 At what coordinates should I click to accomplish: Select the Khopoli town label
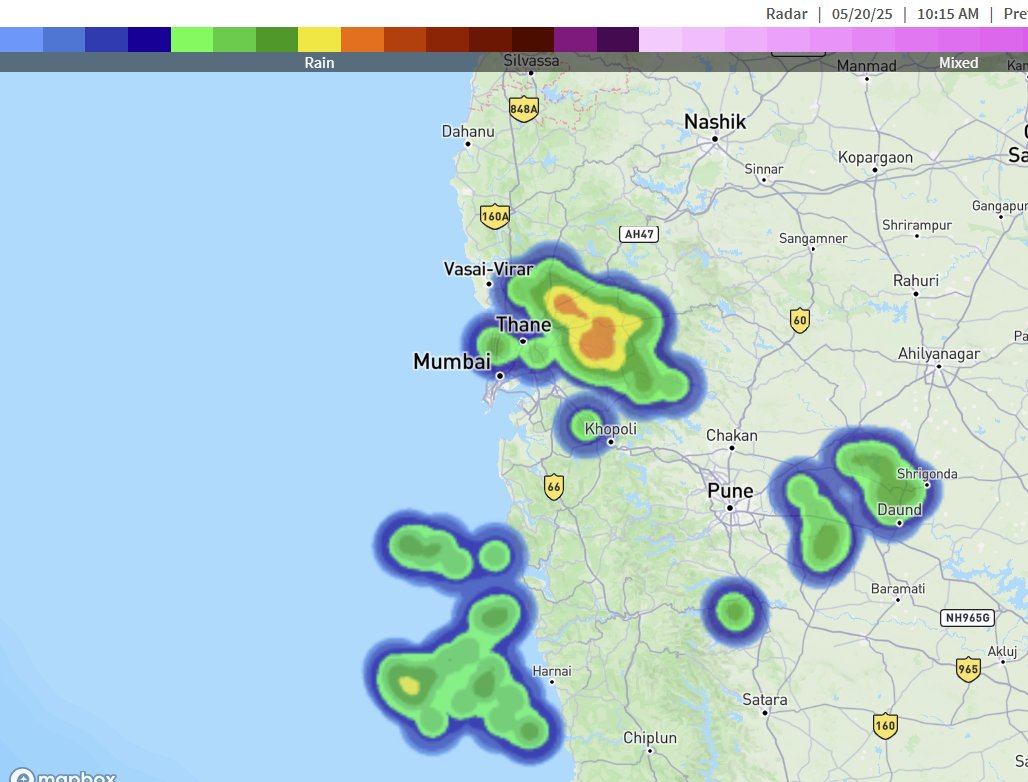click(x=610, y=429)
